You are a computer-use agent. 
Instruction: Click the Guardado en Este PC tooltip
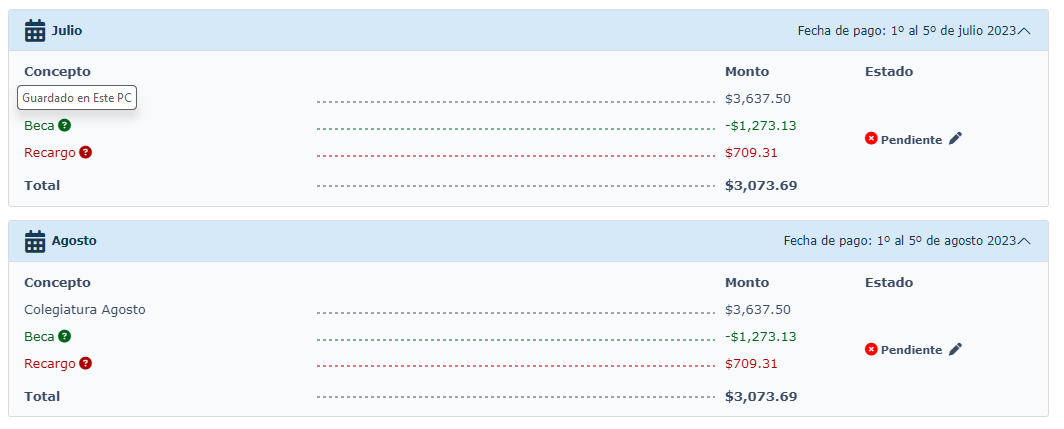[x=77, y=98]
